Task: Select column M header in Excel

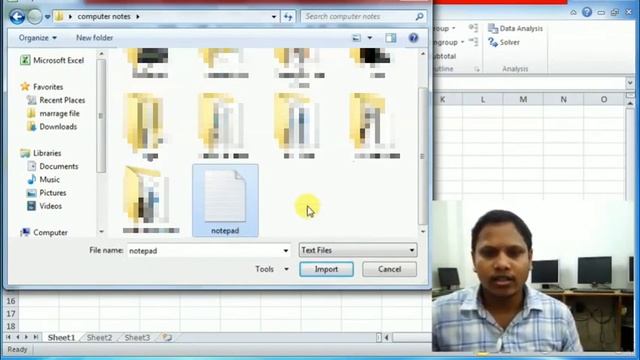Action: click(x=523, y=99)
